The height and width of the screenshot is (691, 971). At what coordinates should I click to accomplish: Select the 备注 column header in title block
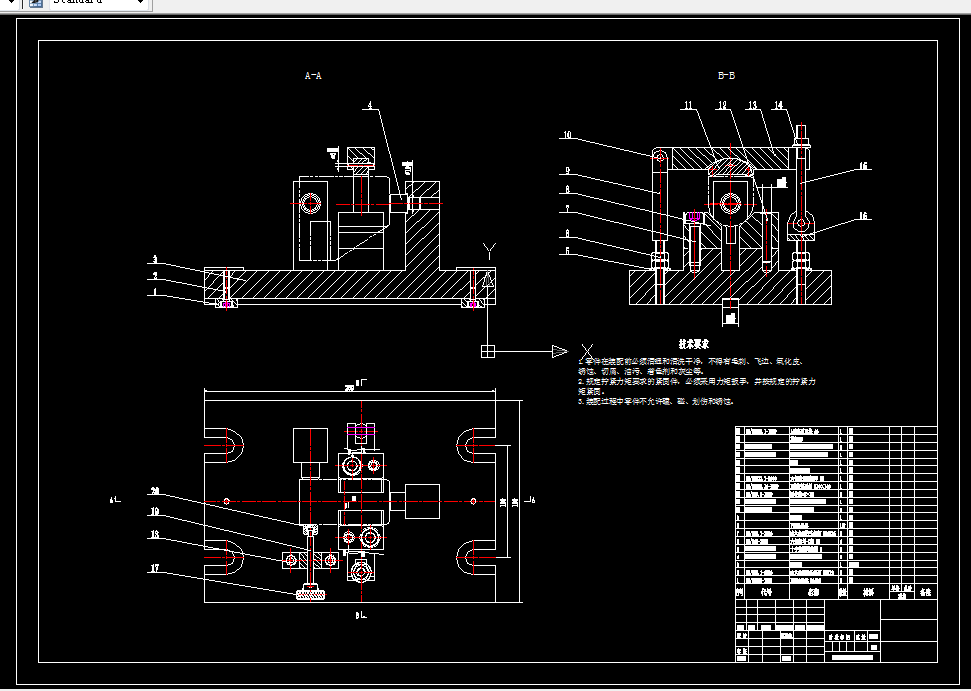925,593
